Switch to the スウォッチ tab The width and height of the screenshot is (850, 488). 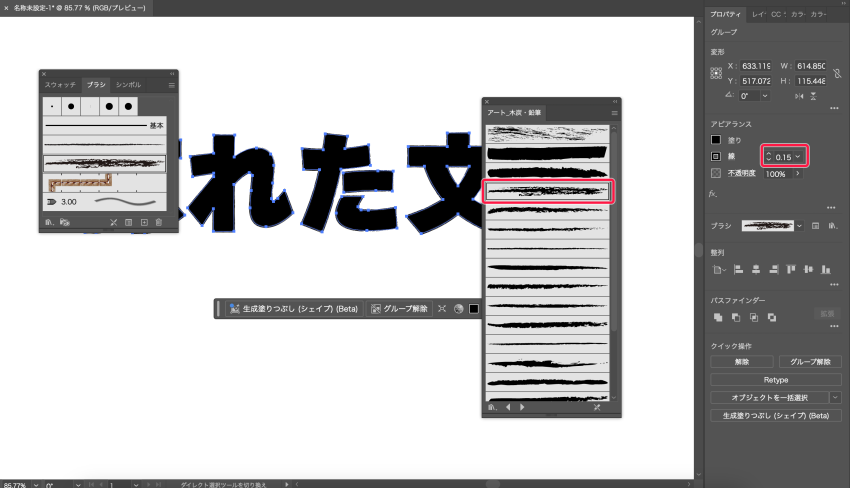(60, 85)
